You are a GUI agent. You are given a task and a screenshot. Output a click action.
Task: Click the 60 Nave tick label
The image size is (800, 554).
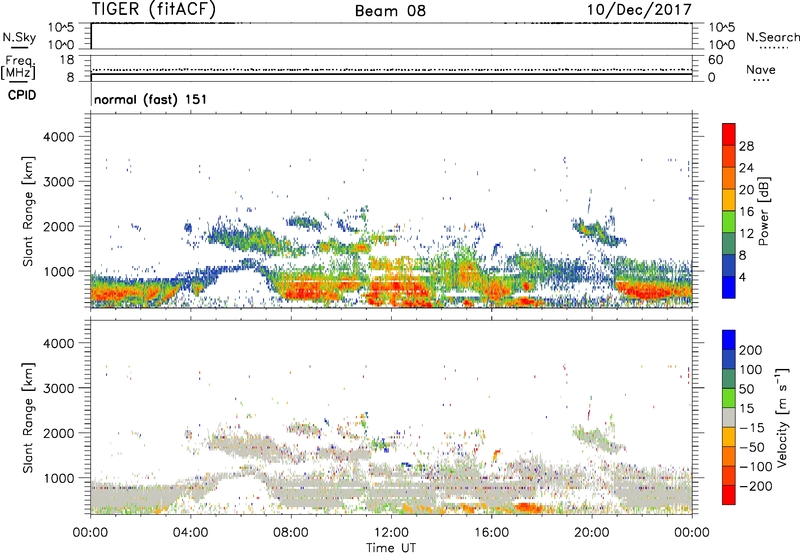715,60
